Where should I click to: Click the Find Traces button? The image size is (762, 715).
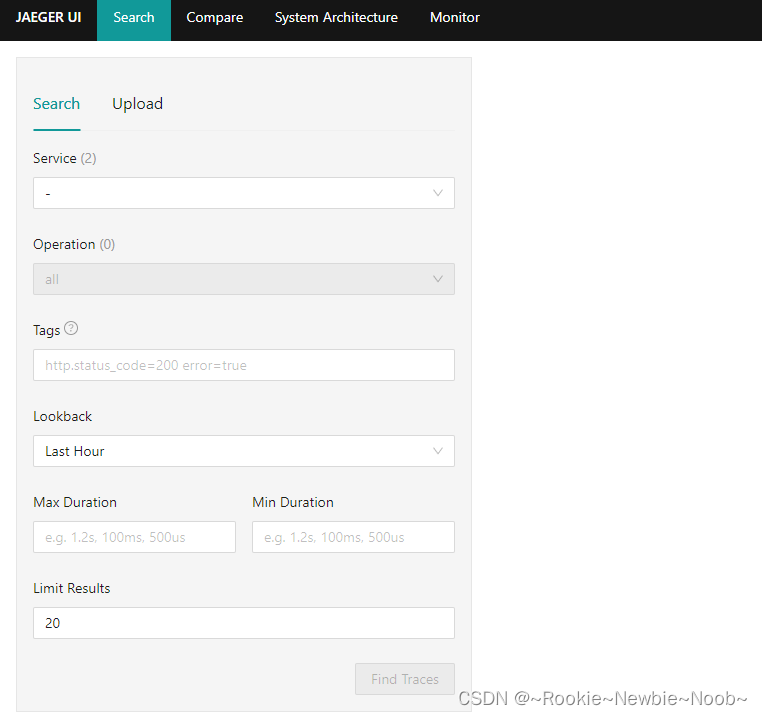(x=405, y=679)
